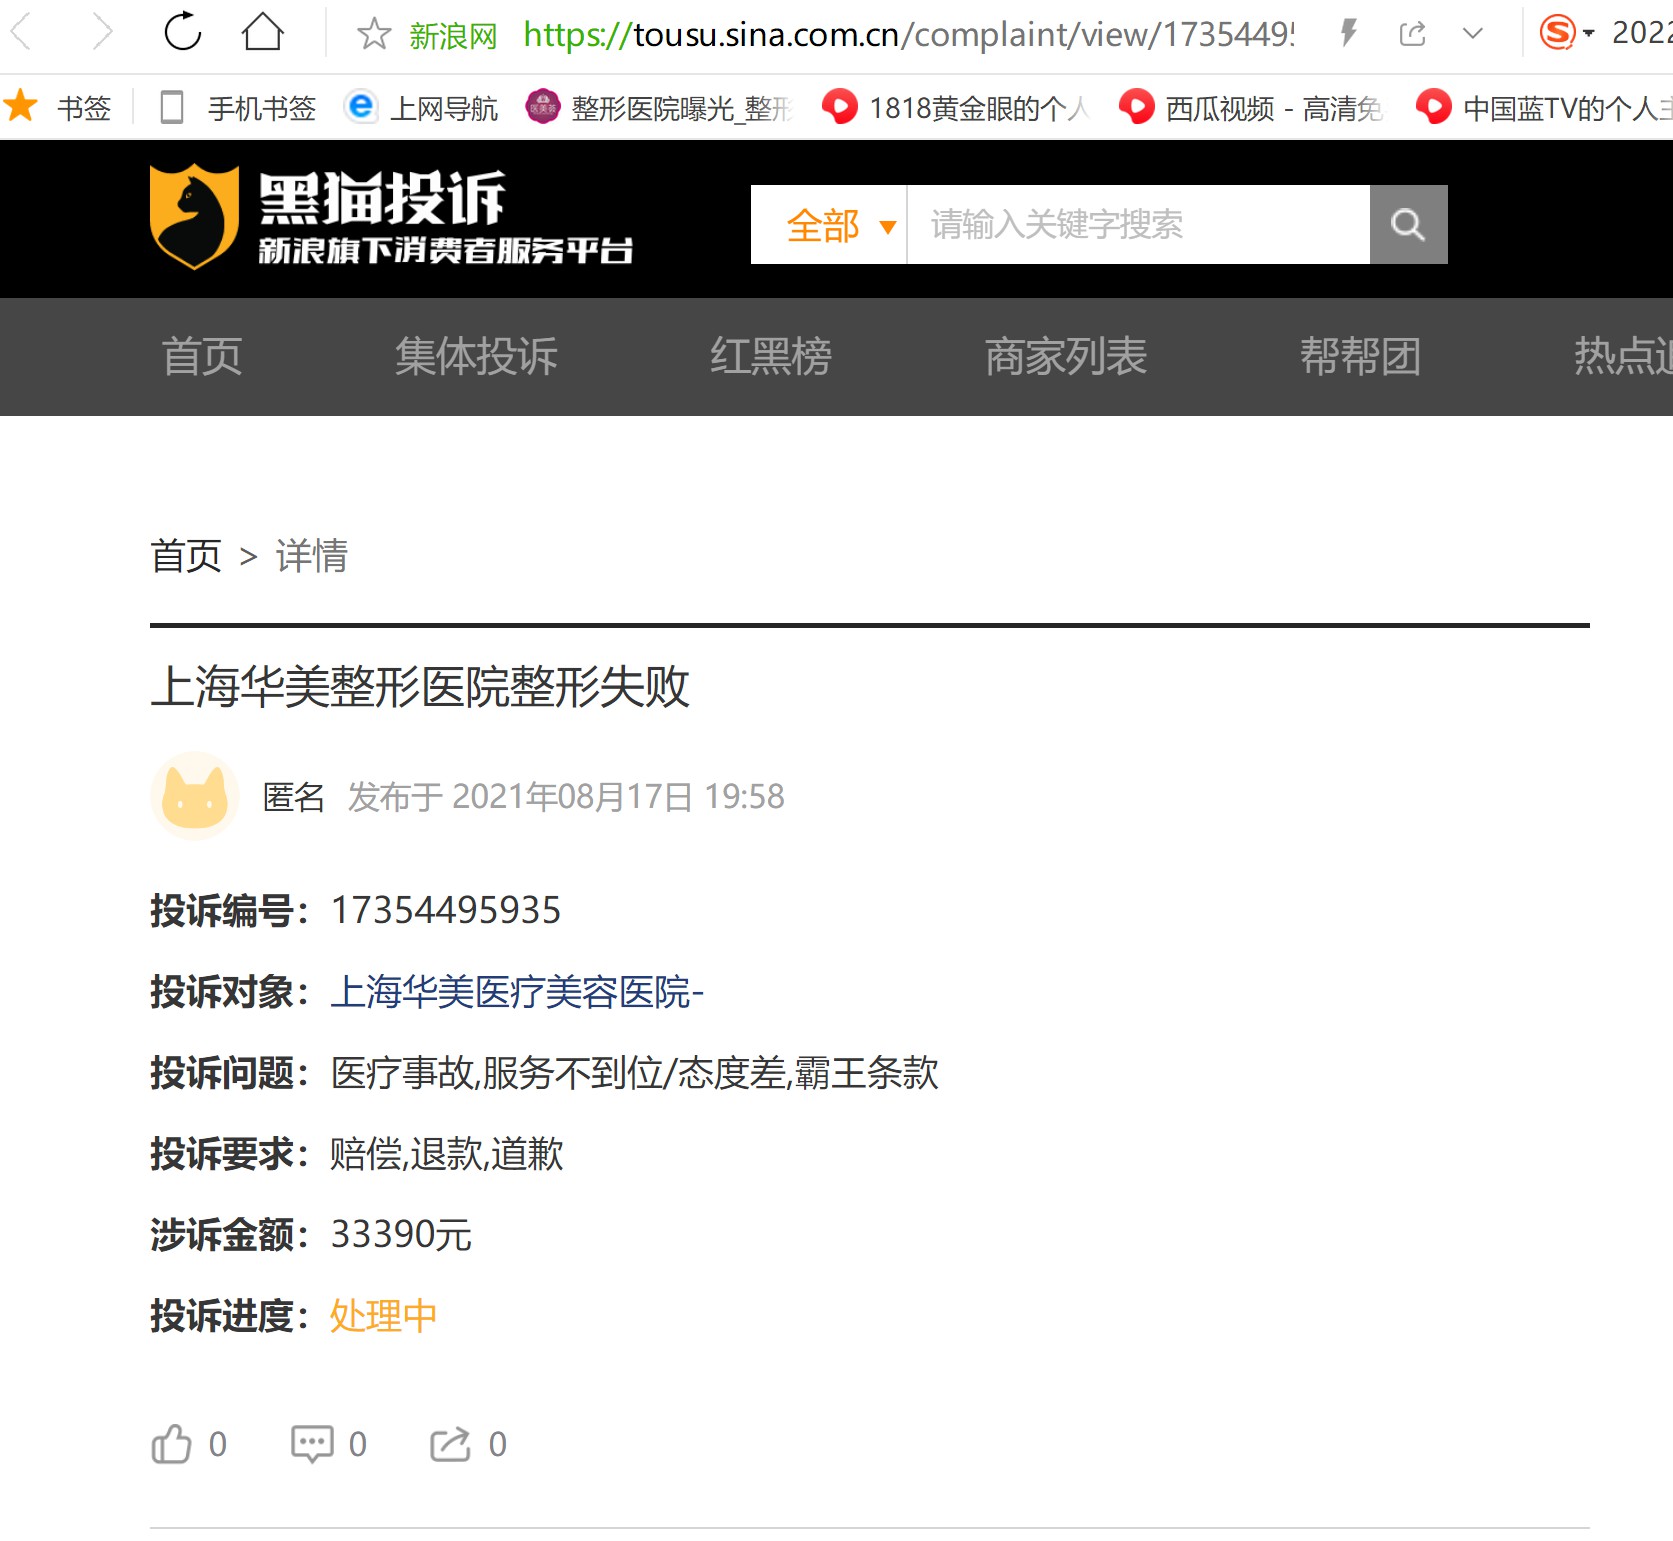Like the complaint with thumbs-up icon
The height and width of the screenshot is (1541, 1673).
click(171, 1444)
